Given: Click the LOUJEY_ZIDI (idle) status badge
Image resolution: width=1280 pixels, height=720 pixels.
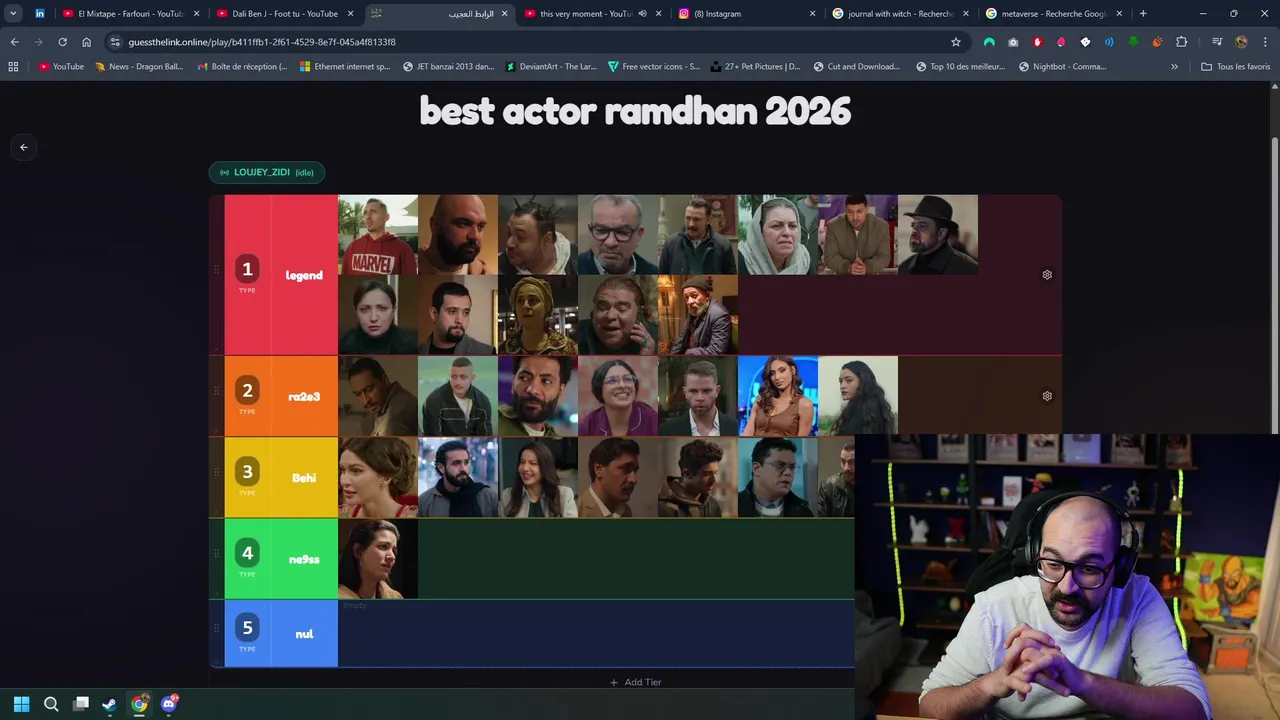Looking at the screenshot, I should (267, 172).
